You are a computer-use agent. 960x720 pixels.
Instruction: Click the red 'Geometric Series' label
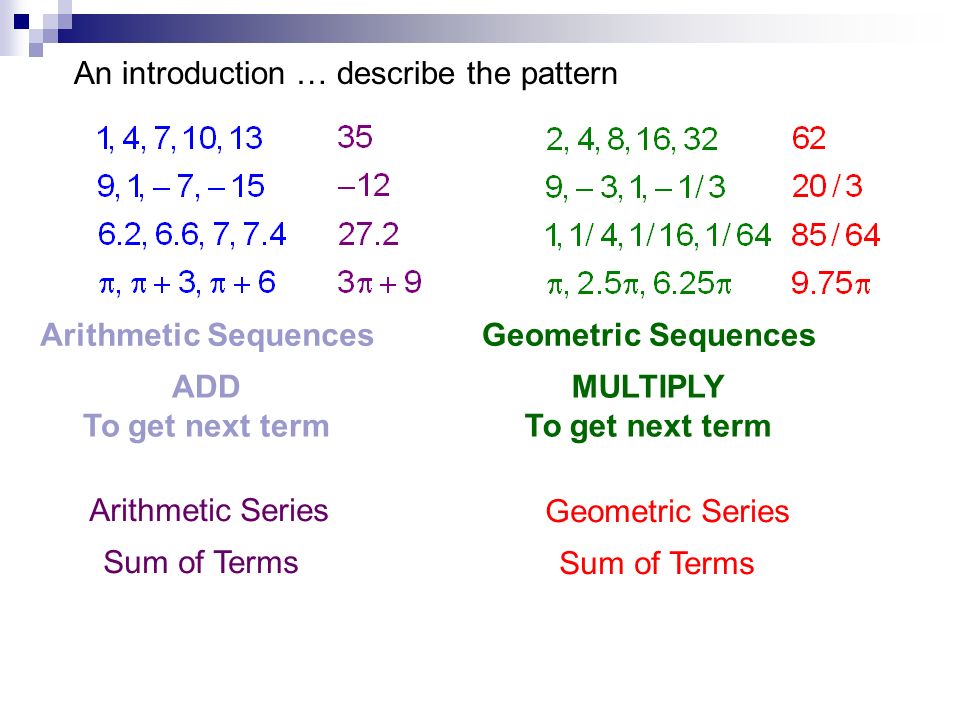pos(667,511)
